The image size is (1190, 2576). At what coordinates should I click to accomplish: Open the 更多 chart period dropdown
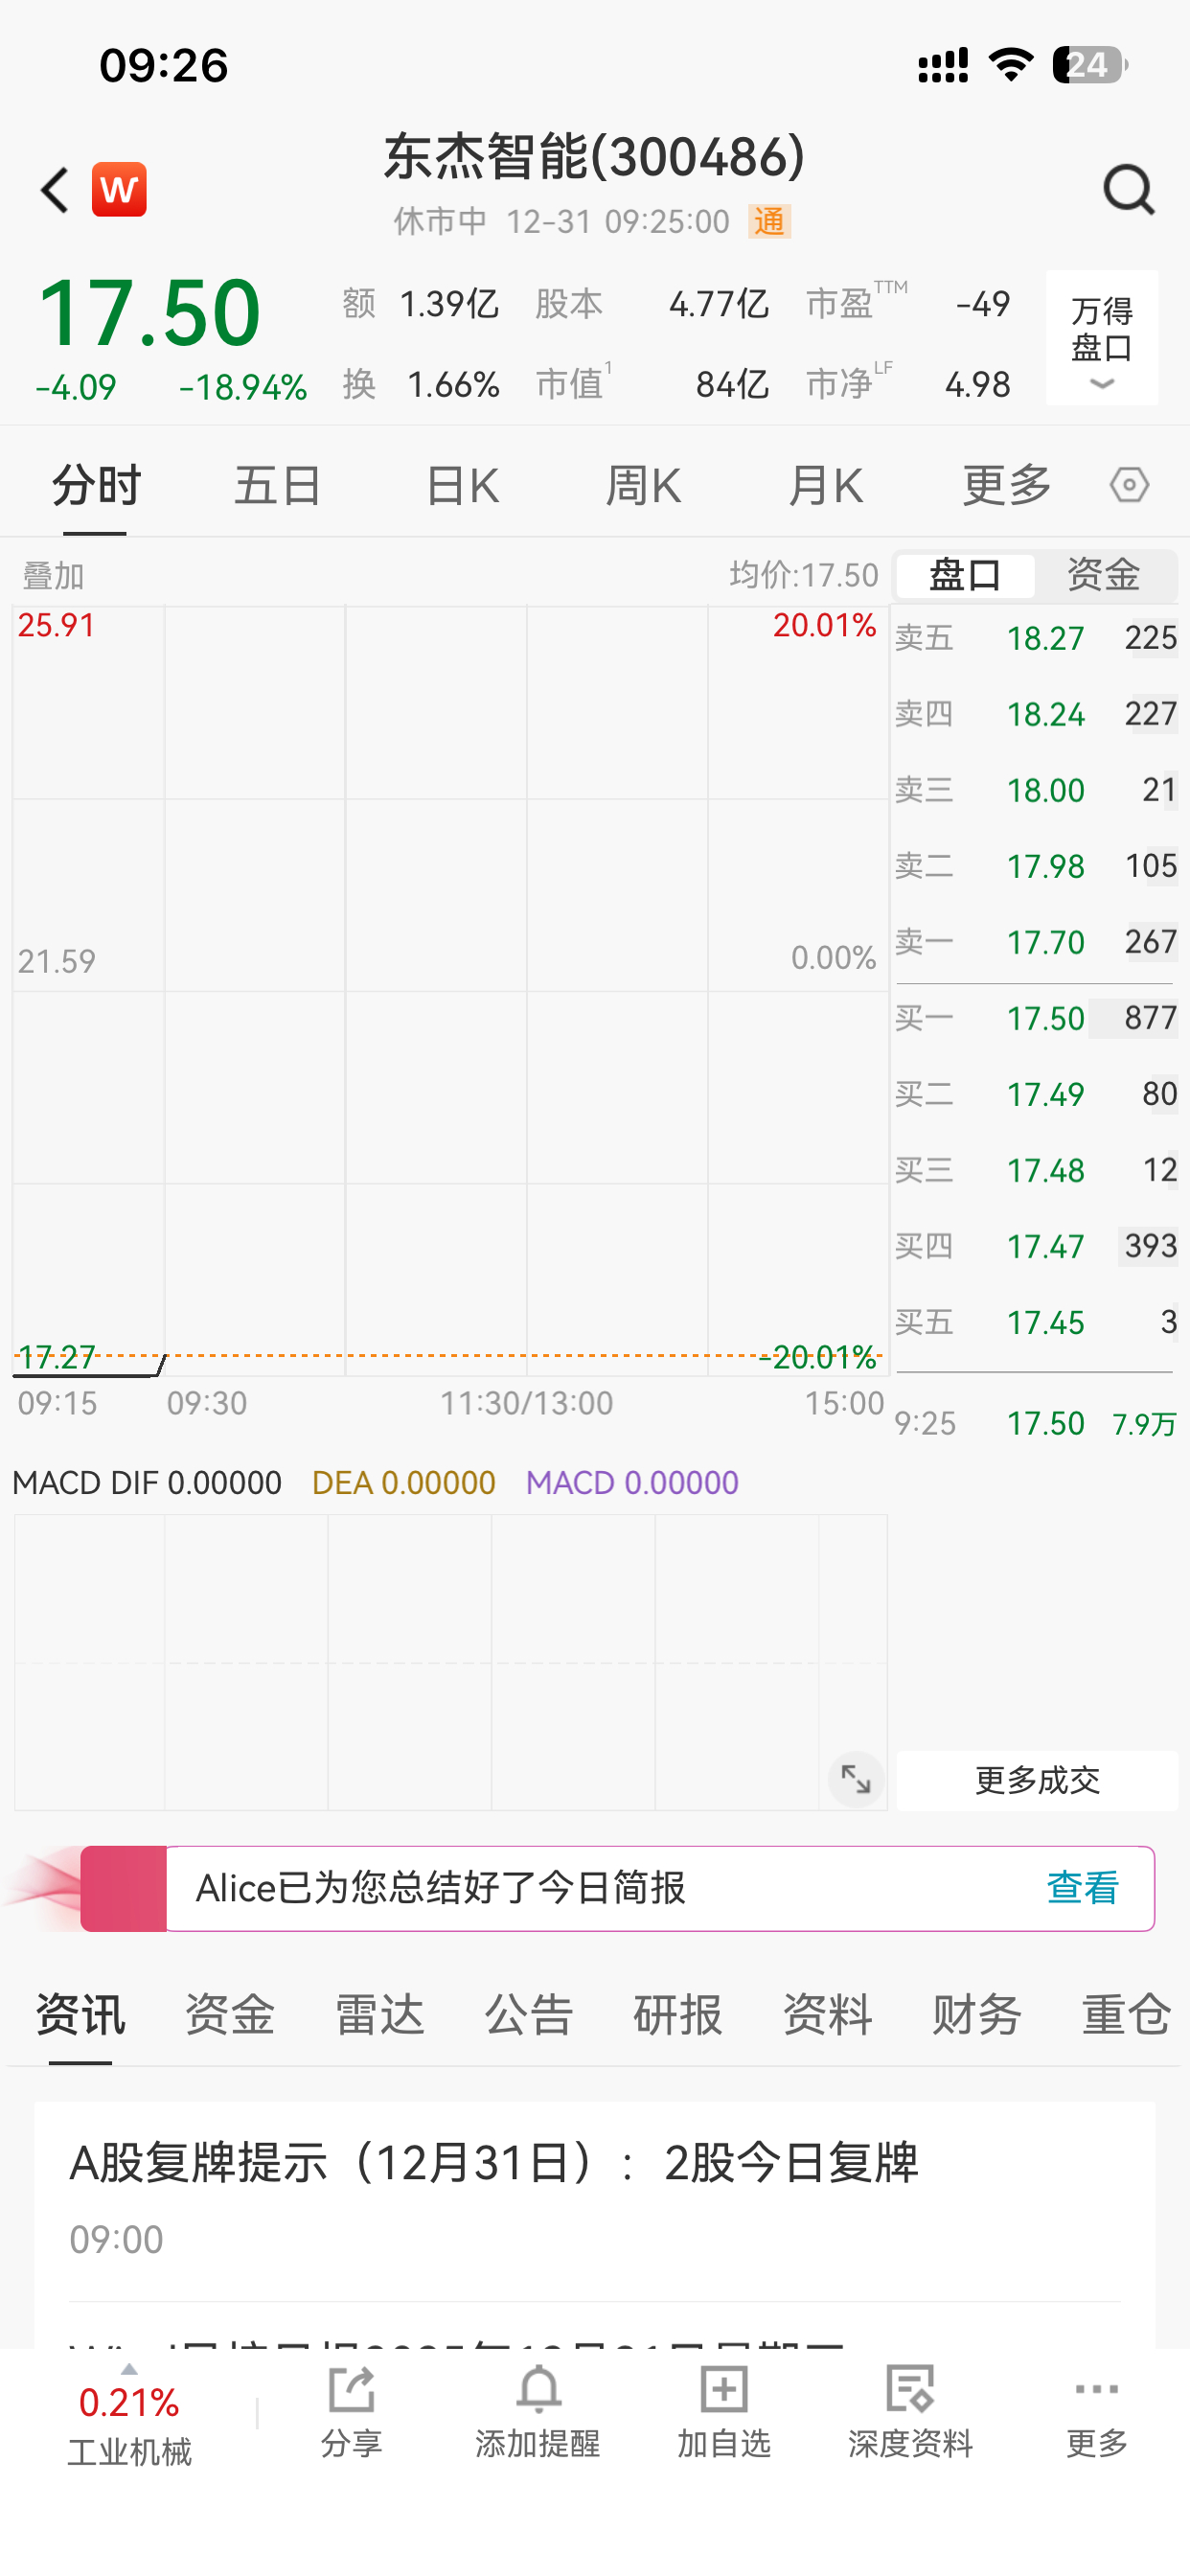tap(1006, 486)
